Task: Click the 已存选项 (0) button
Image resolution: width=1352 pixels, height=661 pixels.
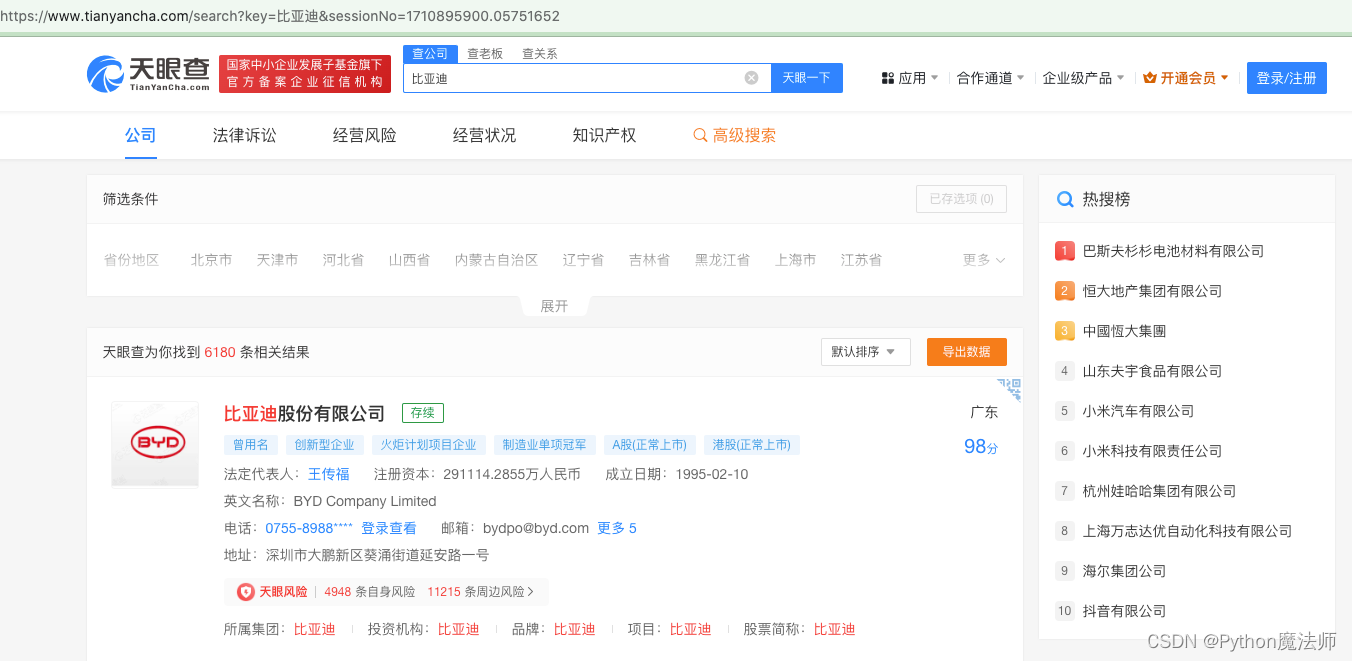Action: point(962,199)
